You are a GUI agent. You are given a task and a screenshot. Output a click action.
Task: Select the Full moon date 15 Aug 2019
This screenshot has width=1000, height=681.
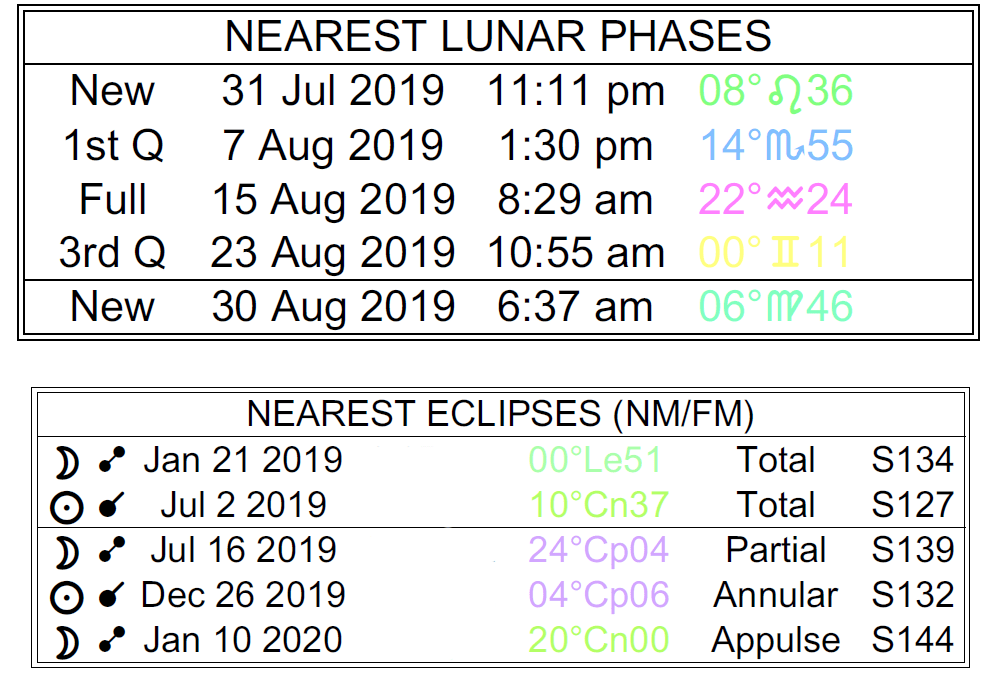[333, 200]
